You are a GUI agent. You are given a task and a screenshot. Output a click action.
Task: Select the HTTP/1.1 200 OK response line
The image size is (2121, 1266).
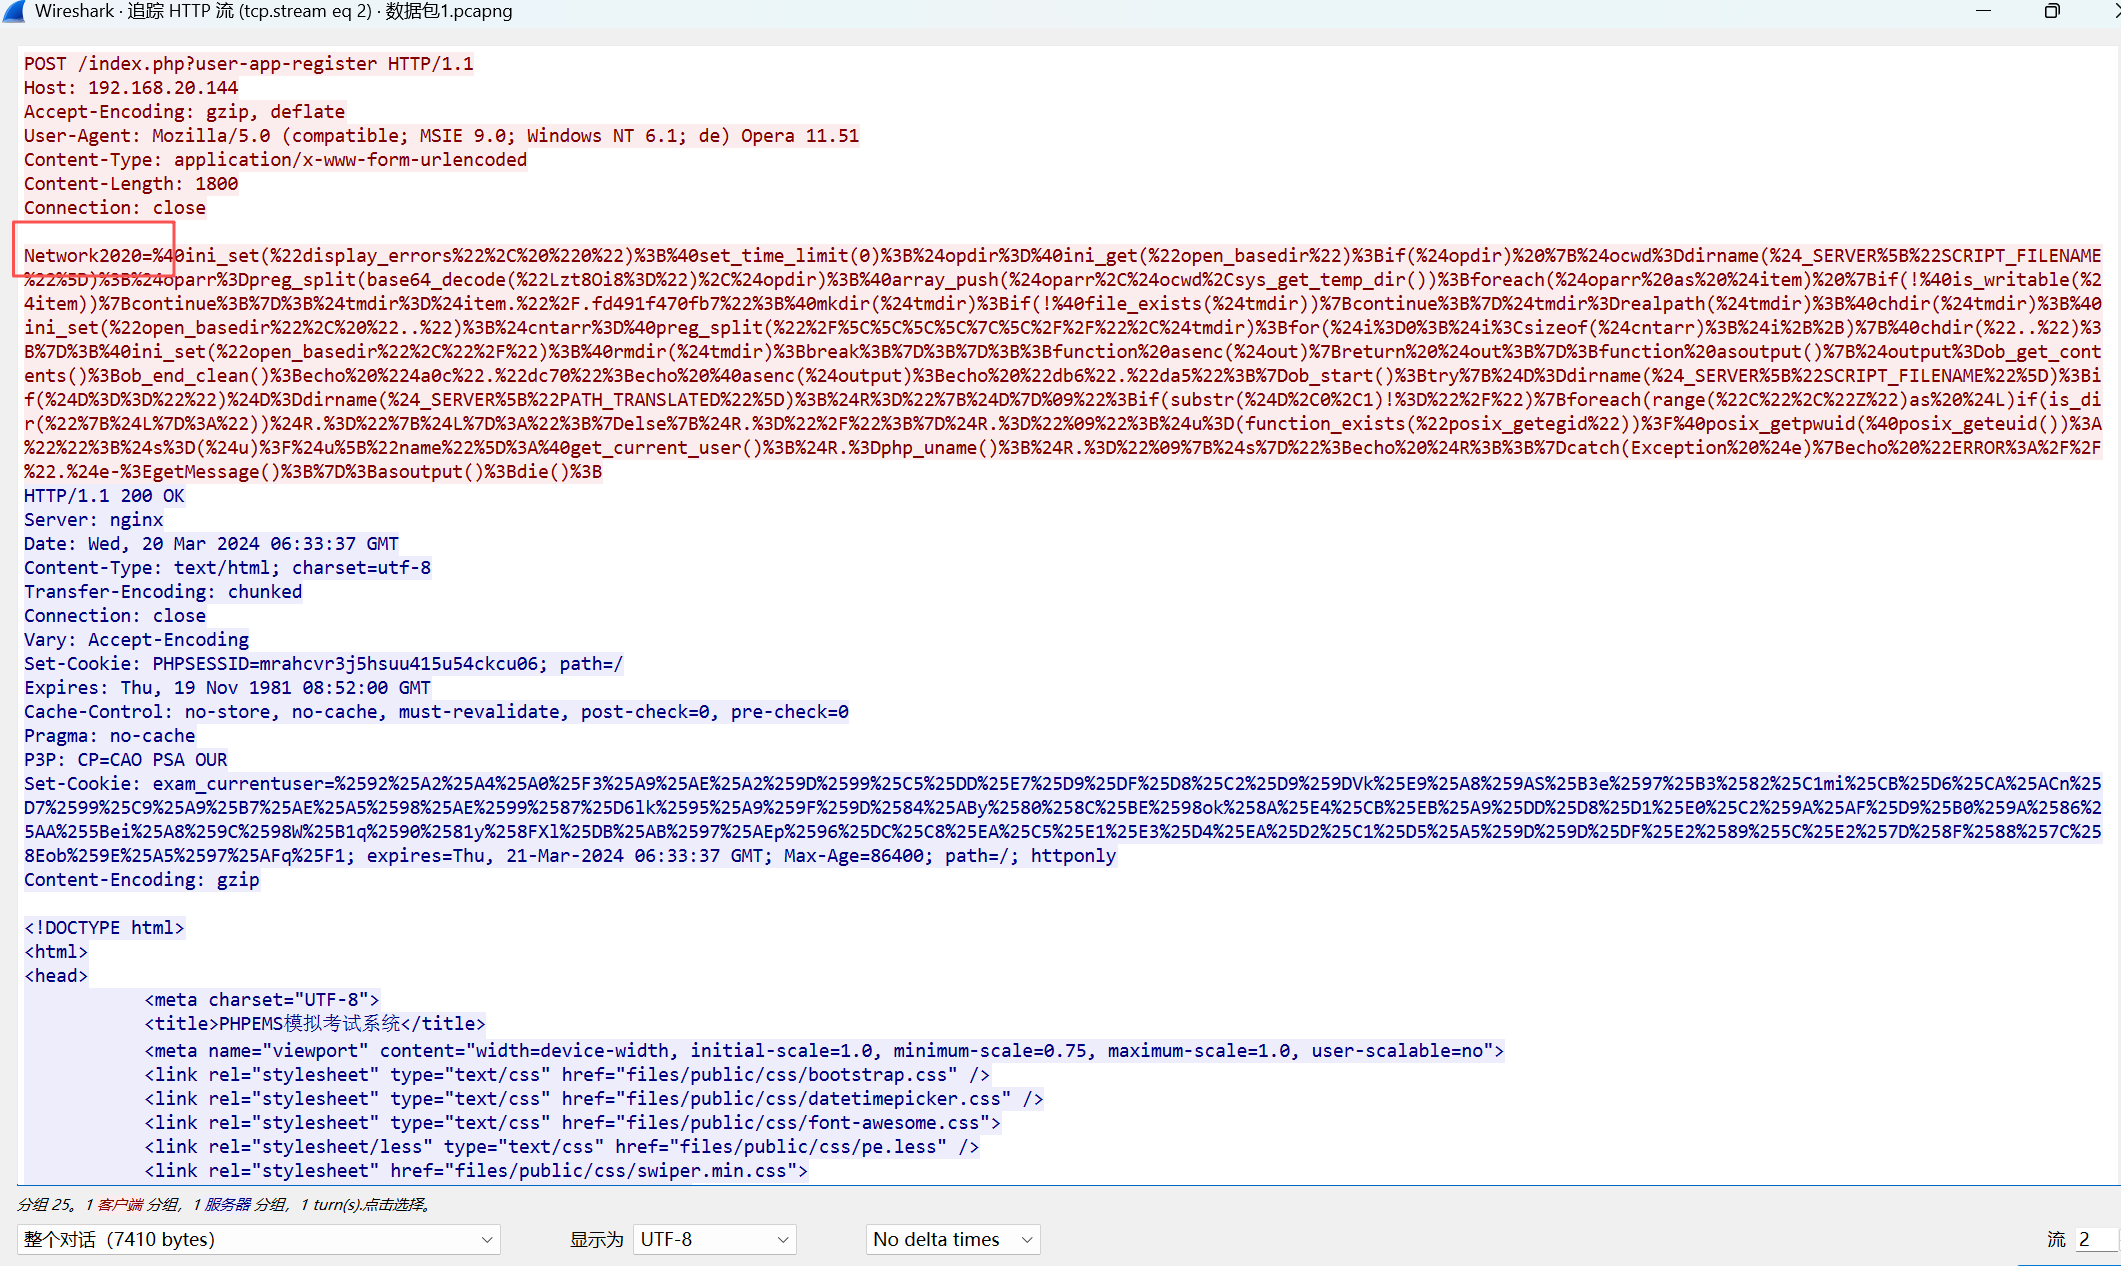pyautogui.click(x=104, y=496)
